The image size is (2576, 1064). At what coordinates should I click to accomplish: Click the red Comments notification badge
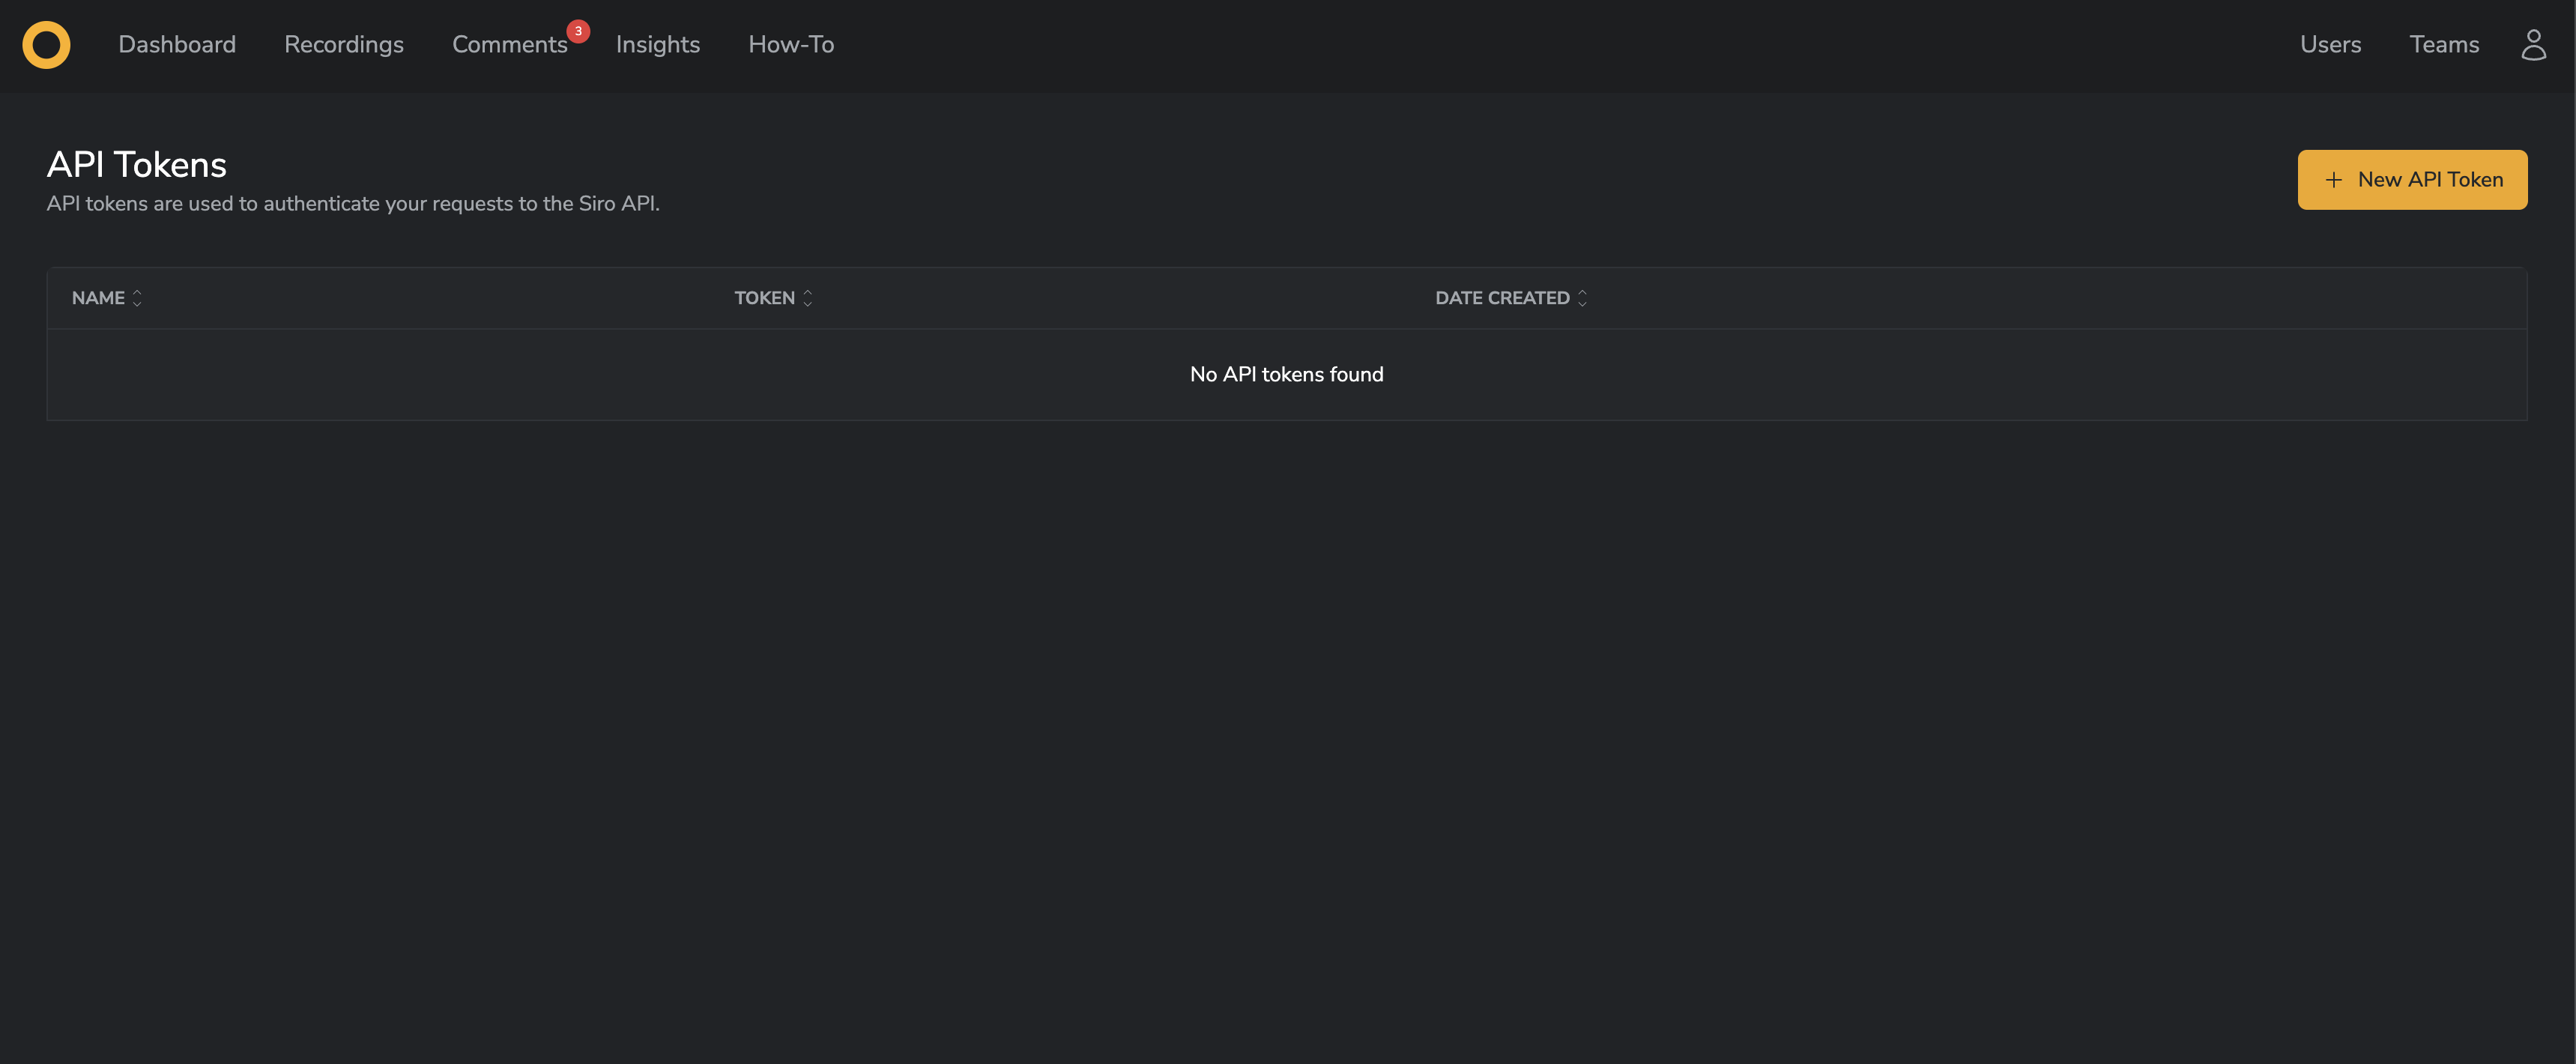[578, 31]
